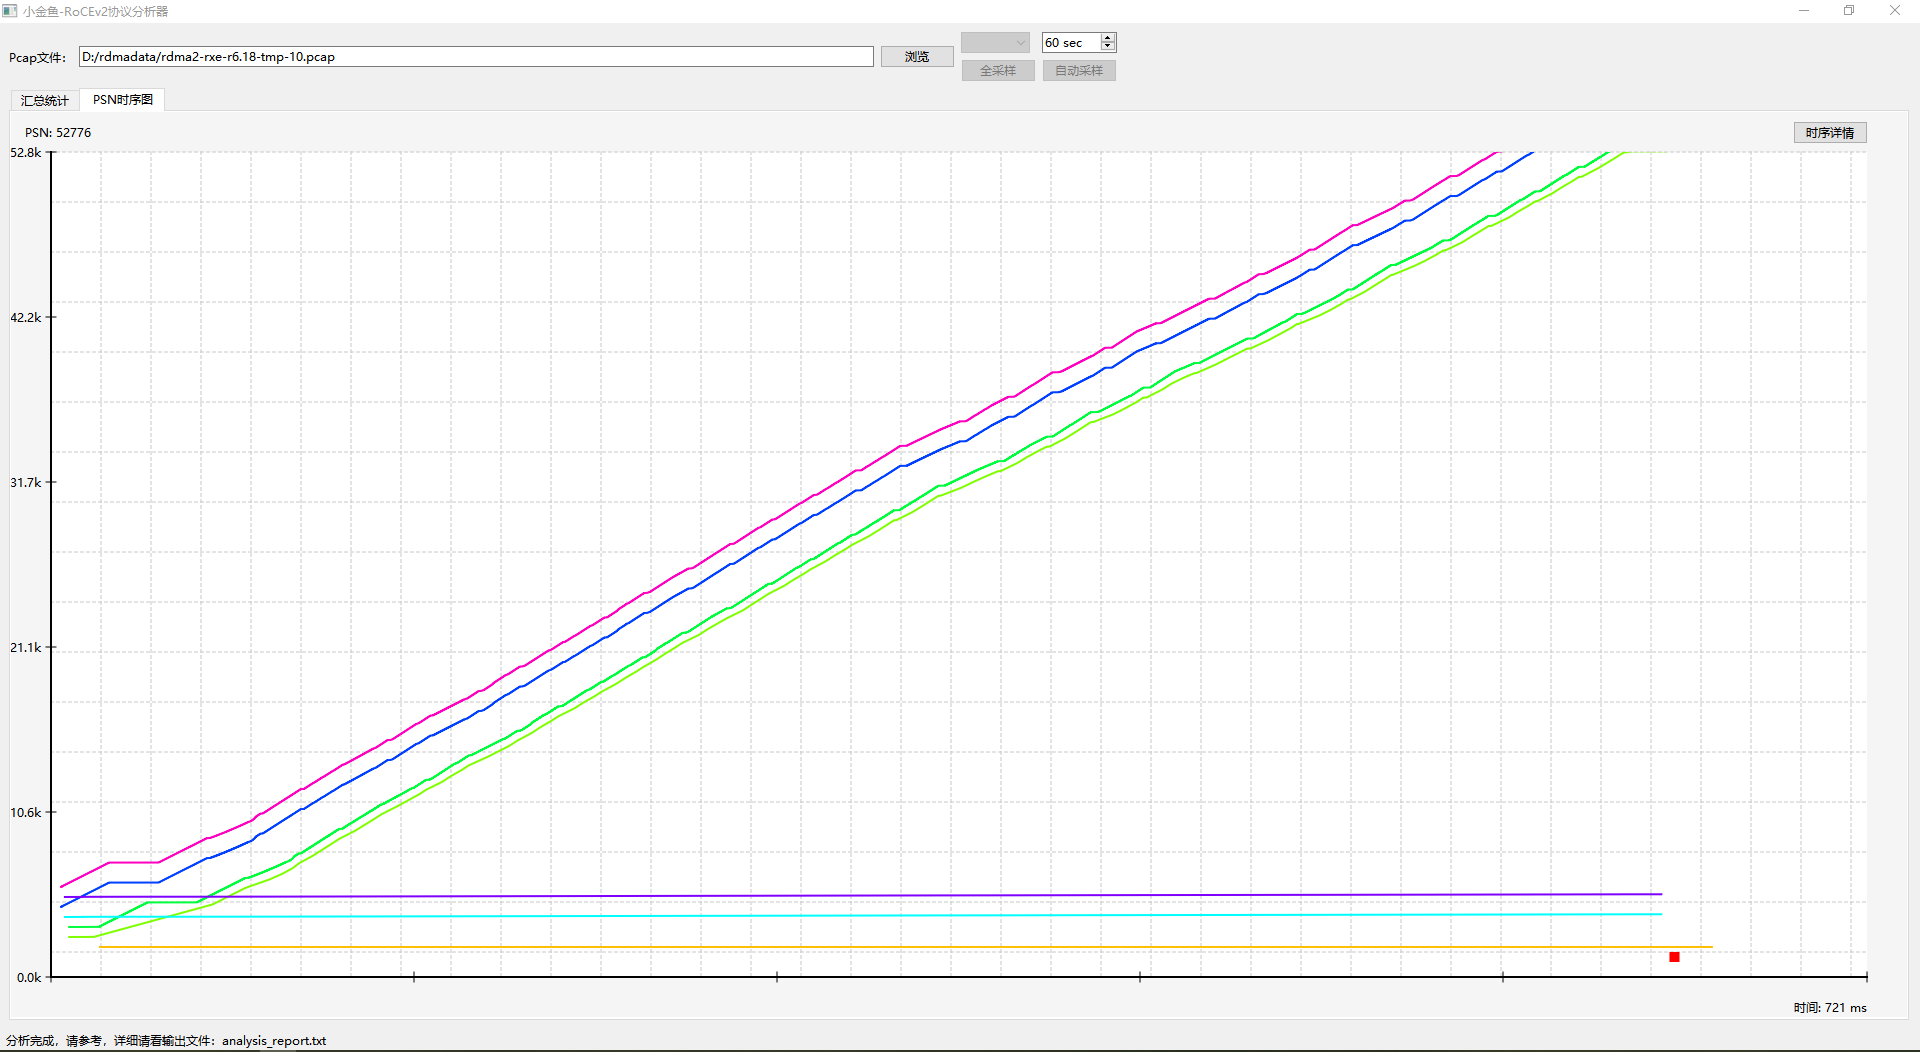Screen dimensions: 1920x1052
Task: Restore down the analyzer window
Action: point(1849,11)
